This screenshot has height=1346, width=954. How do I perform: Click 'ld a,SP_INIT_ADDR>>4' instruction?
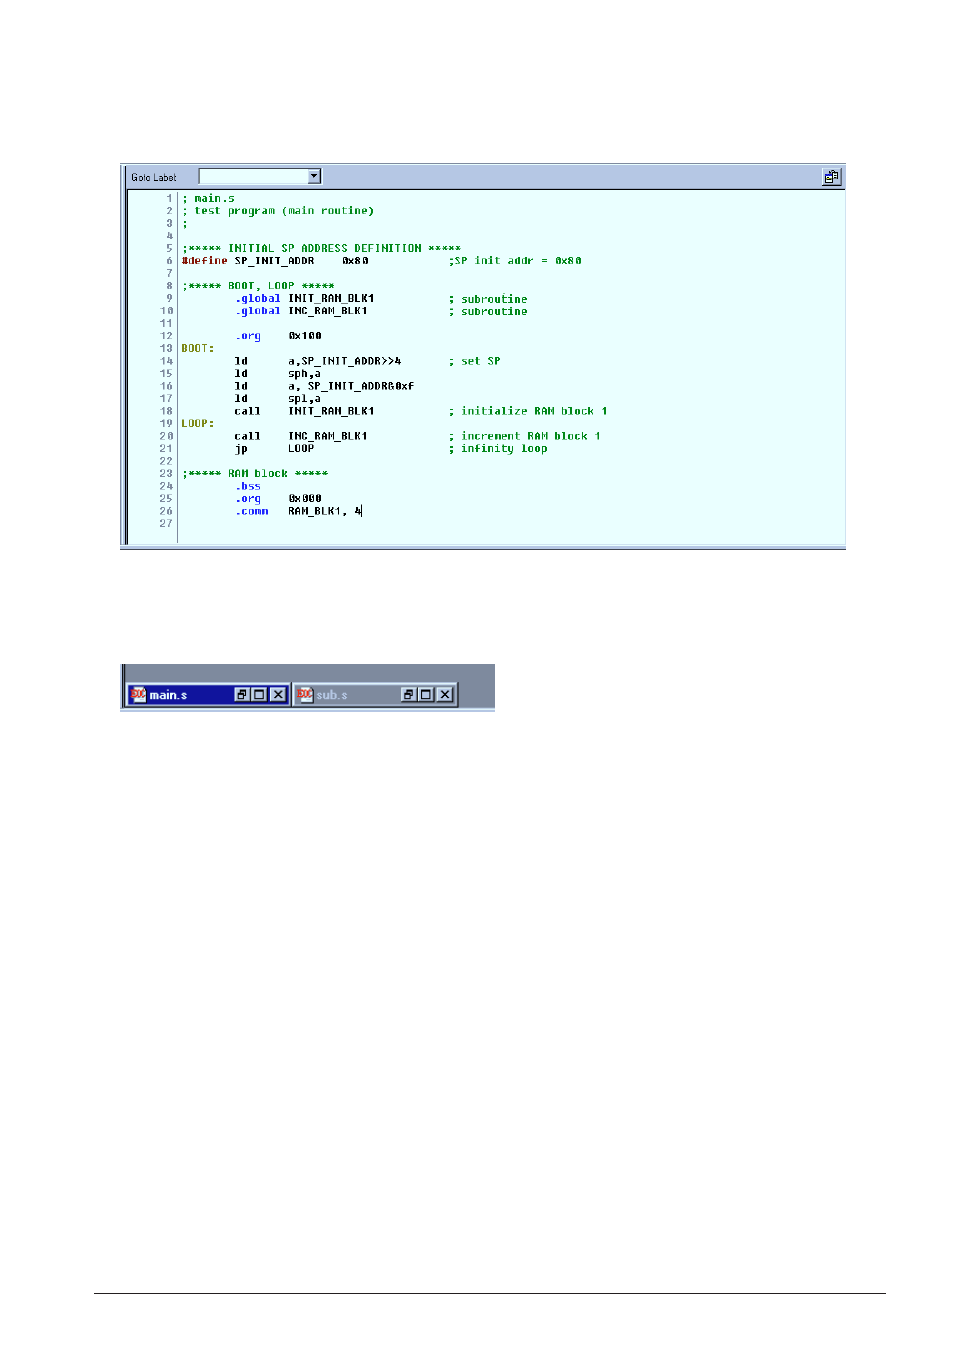(318, 361)
